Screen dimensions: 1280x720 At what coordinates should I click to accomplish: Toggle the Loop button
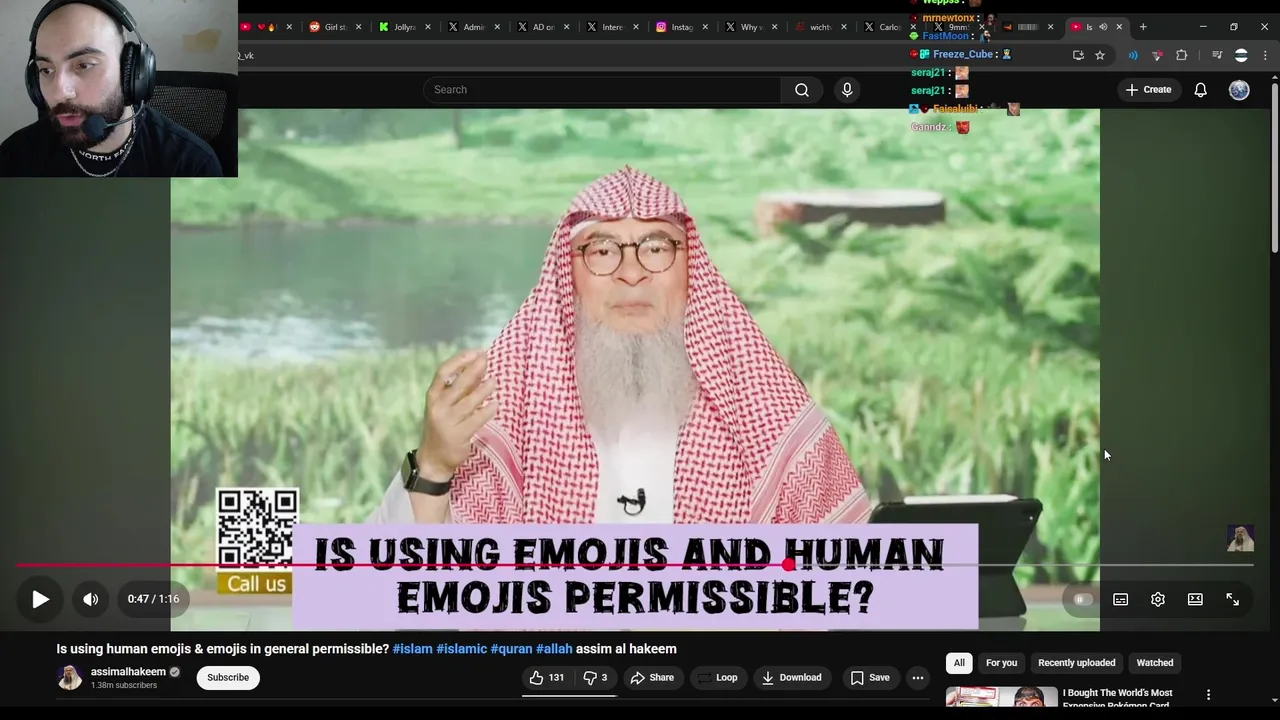click(717, 677)
